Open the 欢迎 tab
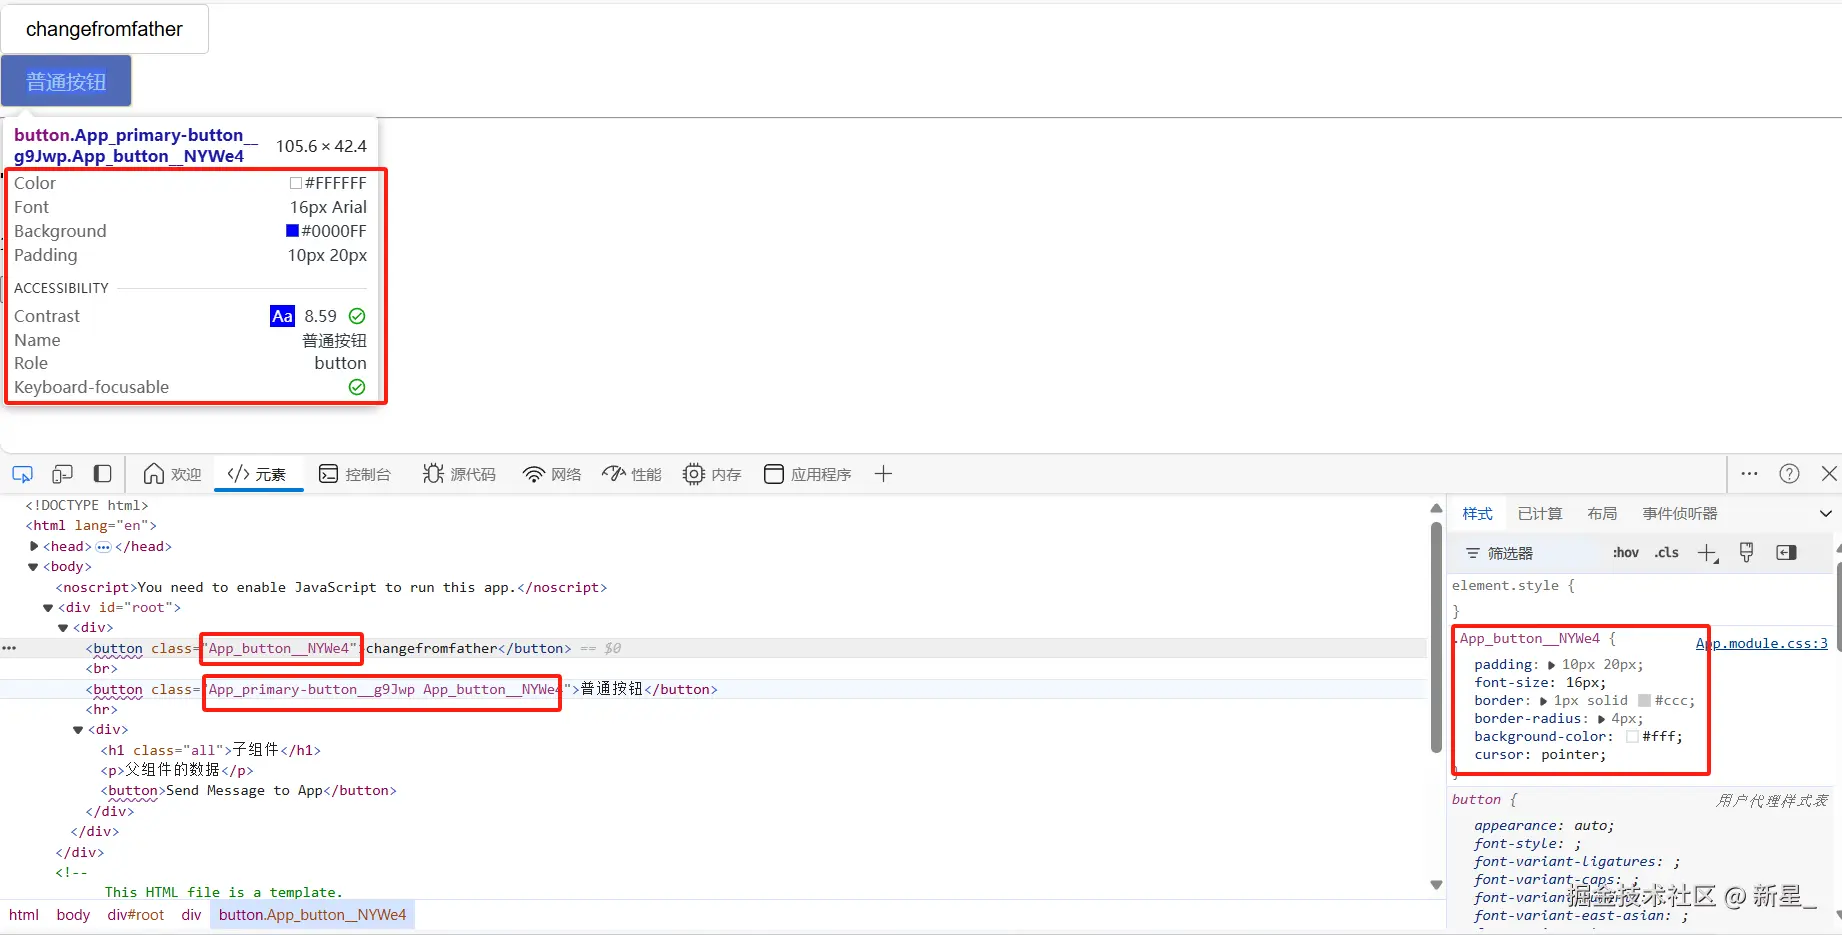The image size is (1842, 935). point(173,474)
